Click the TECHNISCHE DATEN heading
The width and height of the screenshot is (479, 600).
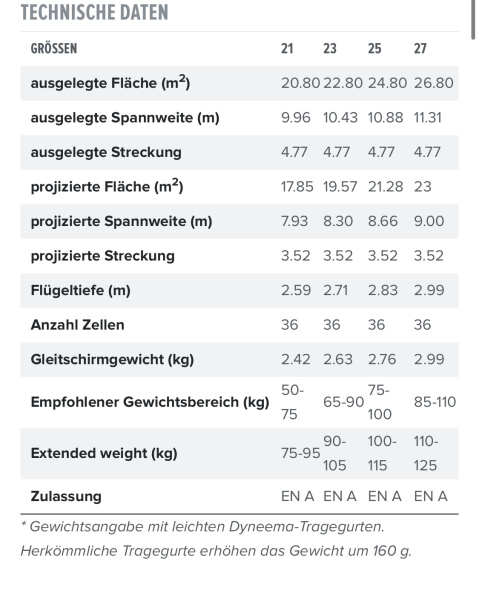click(94, 12)
